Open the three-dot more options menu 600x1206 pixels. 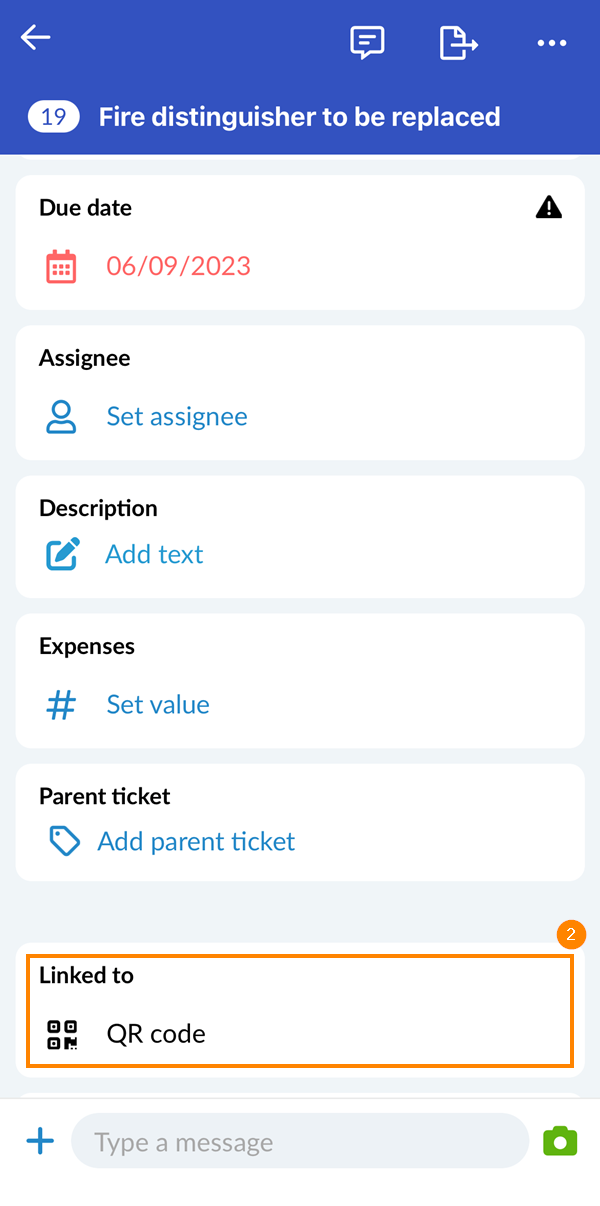[551, 43]
